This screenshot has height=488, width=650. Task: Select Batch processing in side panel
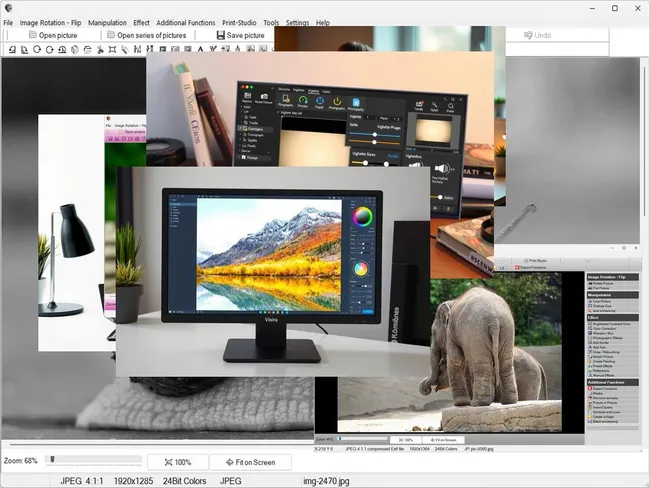(x=603, y=422)
